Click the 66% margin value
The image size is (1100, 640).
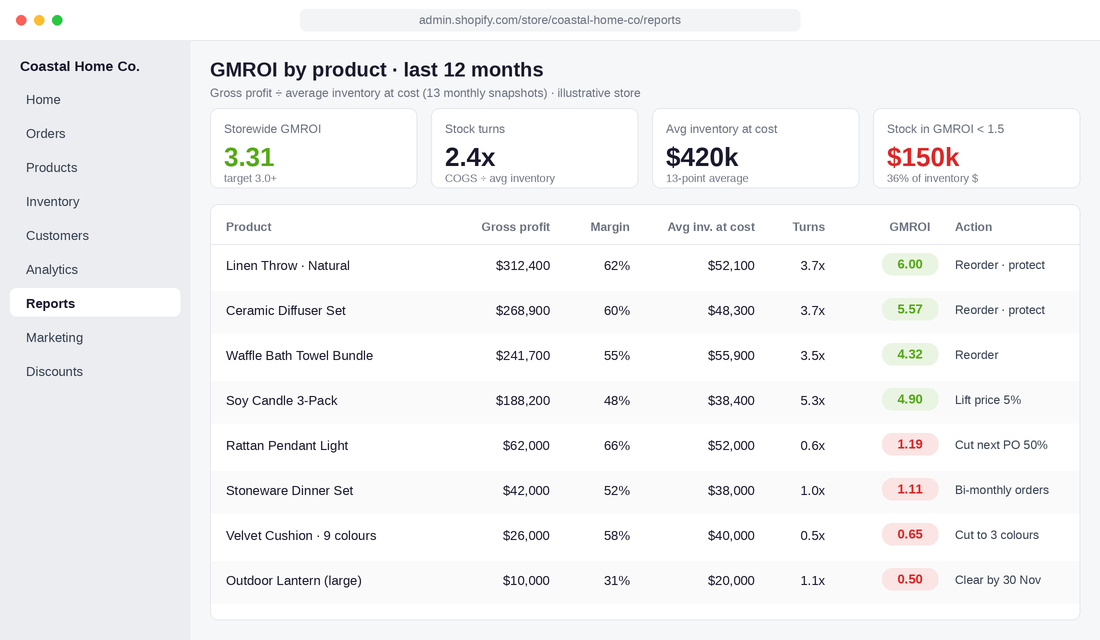click(617, 445)
